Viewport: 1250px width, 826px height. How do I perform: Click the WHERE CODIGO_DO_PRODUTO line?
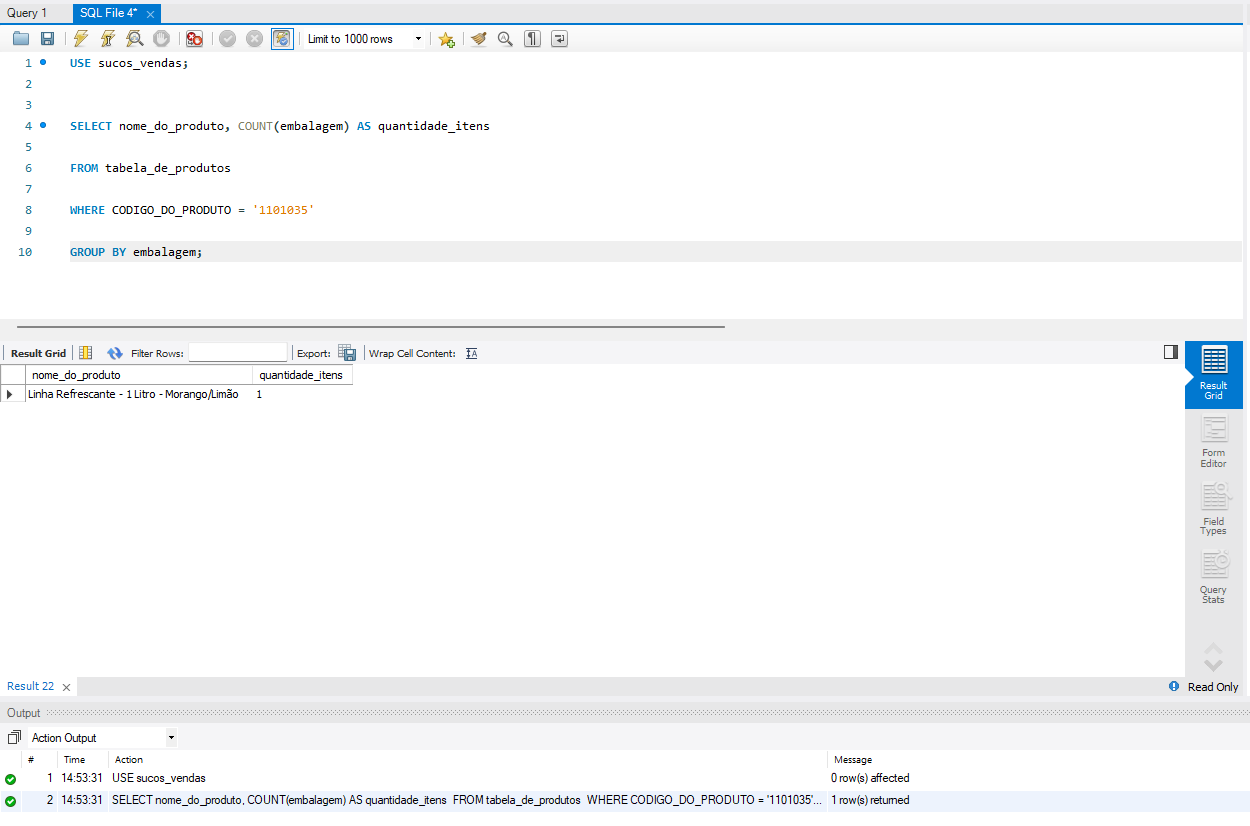click(192, 210)
